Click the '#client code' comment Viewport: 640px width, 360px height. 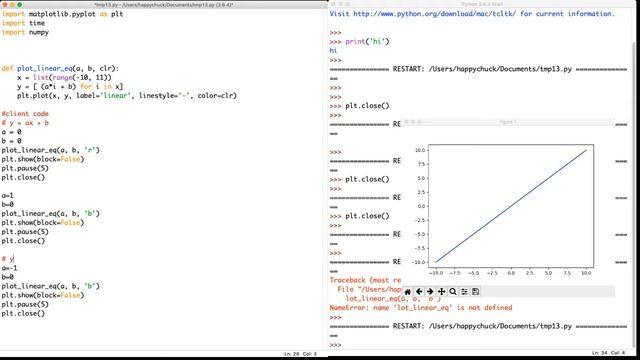25,114
